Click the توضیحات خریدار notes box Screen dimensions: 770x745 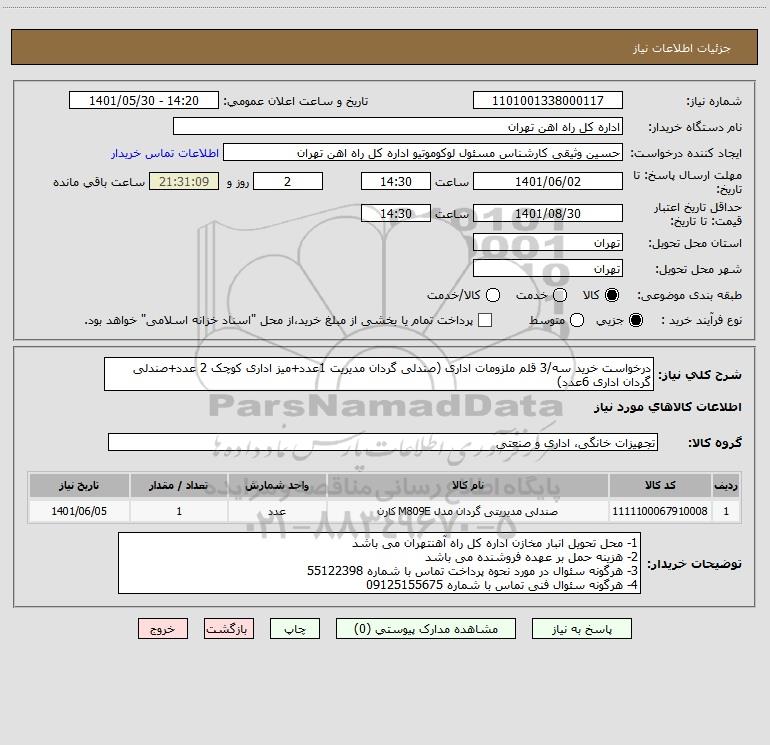(379, 563)
